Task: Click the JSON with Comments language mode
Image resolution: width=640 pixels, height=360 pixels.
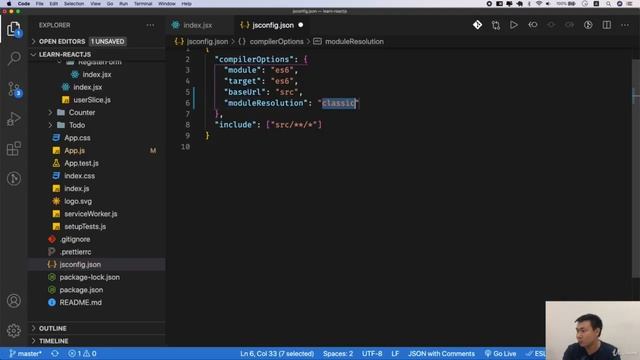Action: (441, 353)
